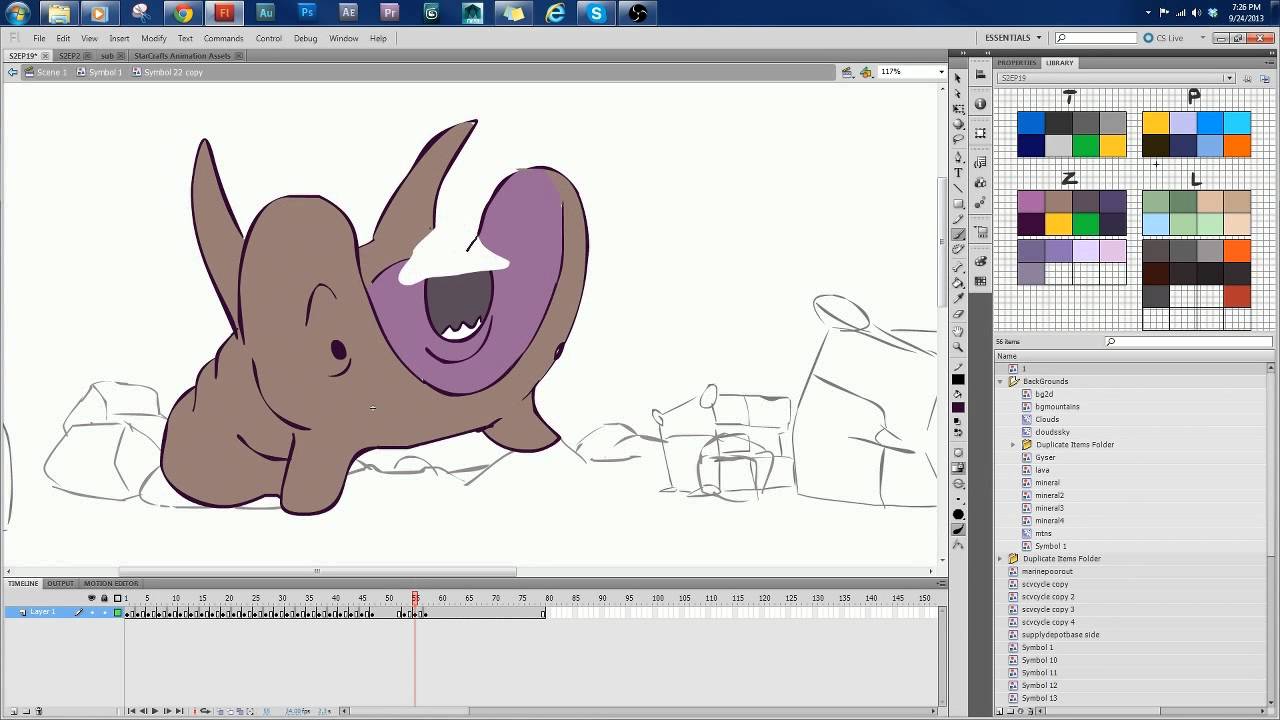Select the Text tool
Image resolution: width=1280 pixels, height=720 pixels.
[958, 173]
